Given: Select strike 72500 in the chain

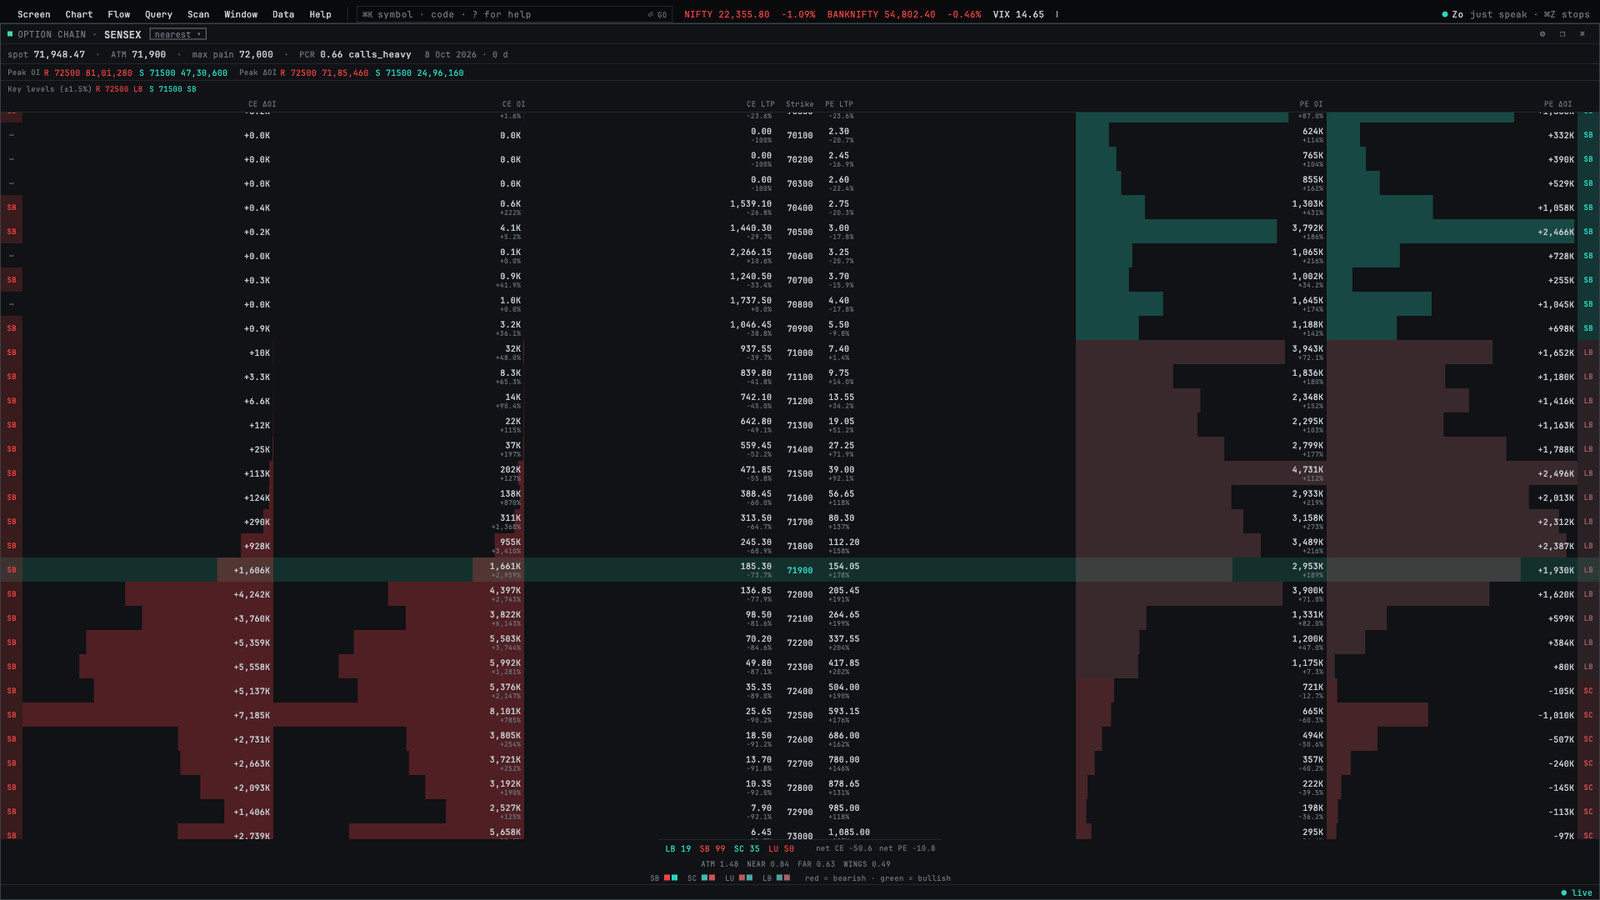Looking at the screenshot, I should 800,715.
